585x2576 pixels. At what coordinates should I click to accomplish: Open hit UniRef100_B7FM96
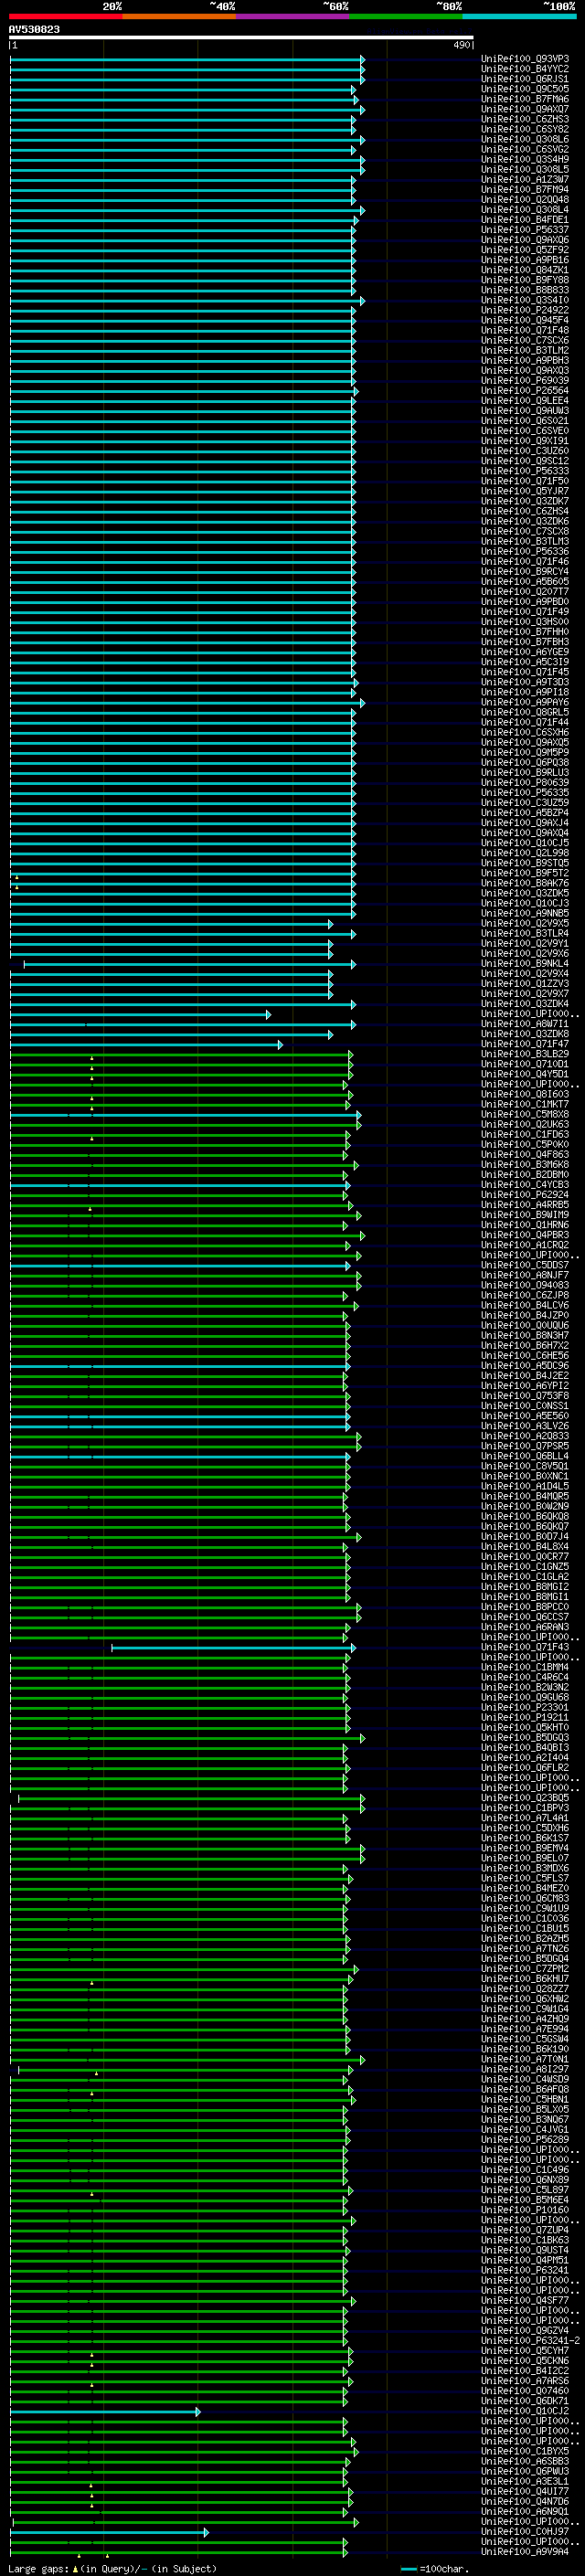click(525, 99)
